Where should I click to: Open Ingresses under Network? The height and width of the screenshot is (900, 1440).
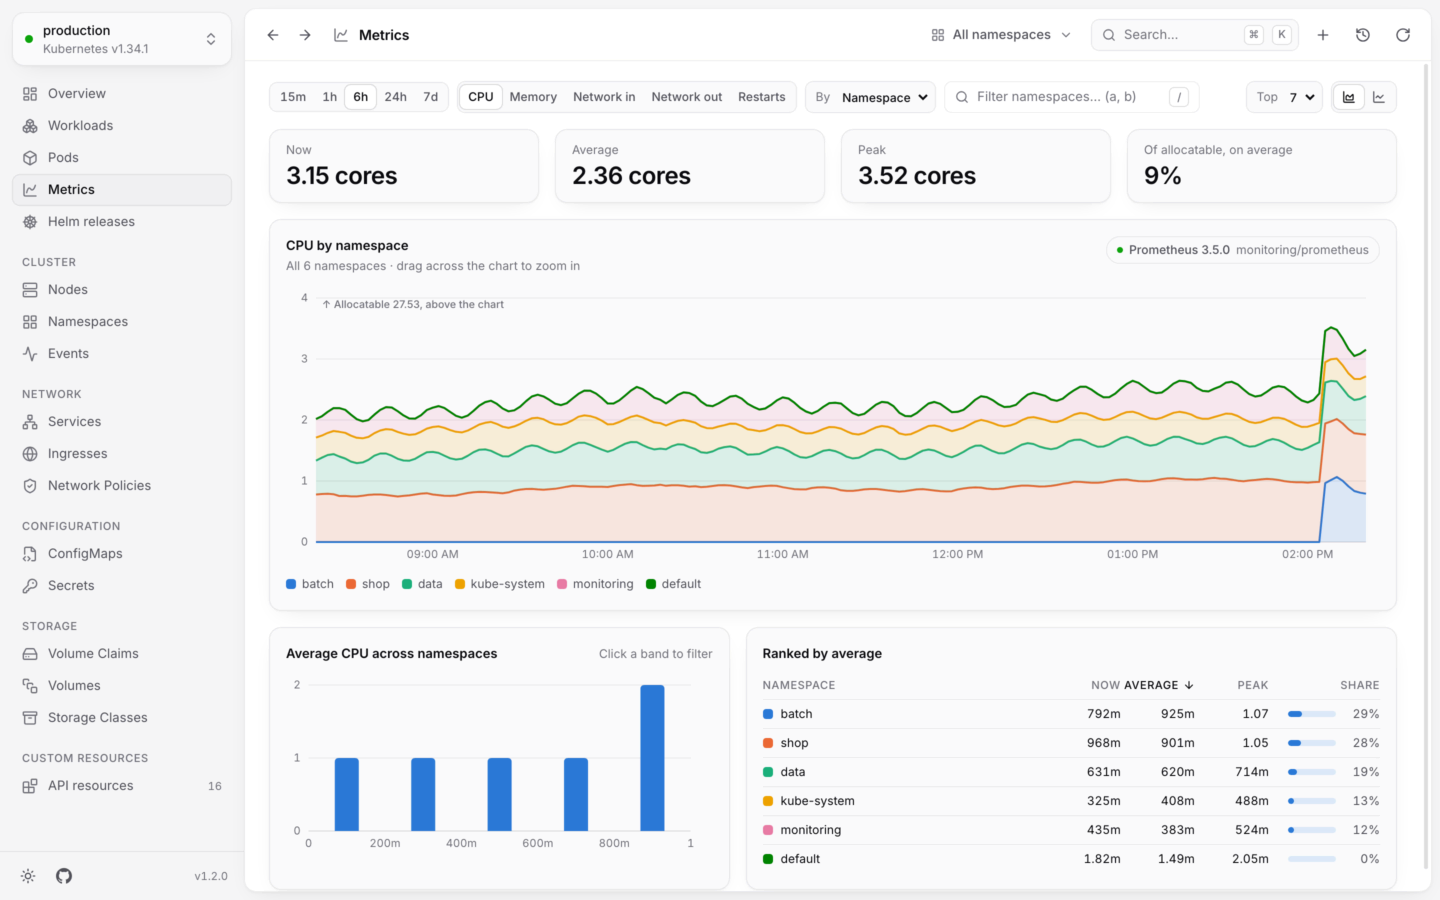122,454
